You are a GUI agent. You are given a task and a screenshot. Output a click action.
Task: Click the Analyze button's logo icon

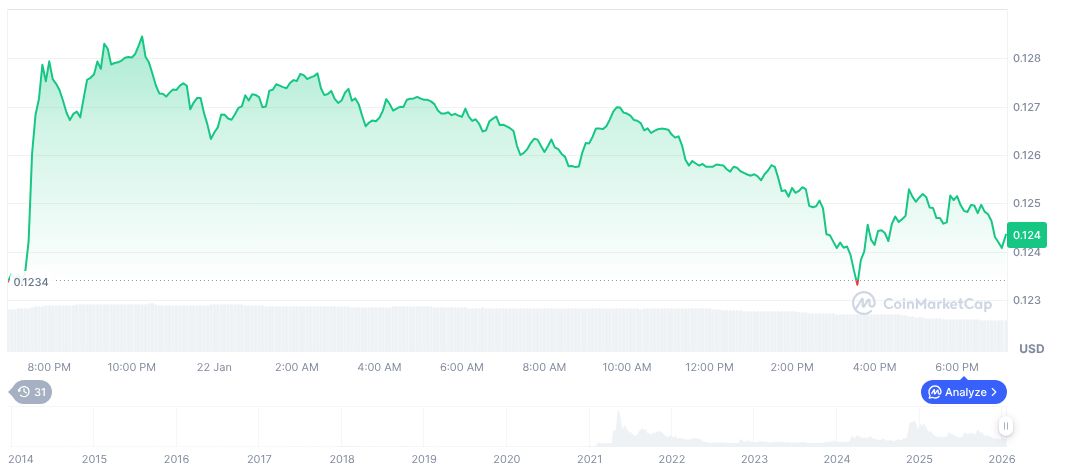tap(935, 392)
